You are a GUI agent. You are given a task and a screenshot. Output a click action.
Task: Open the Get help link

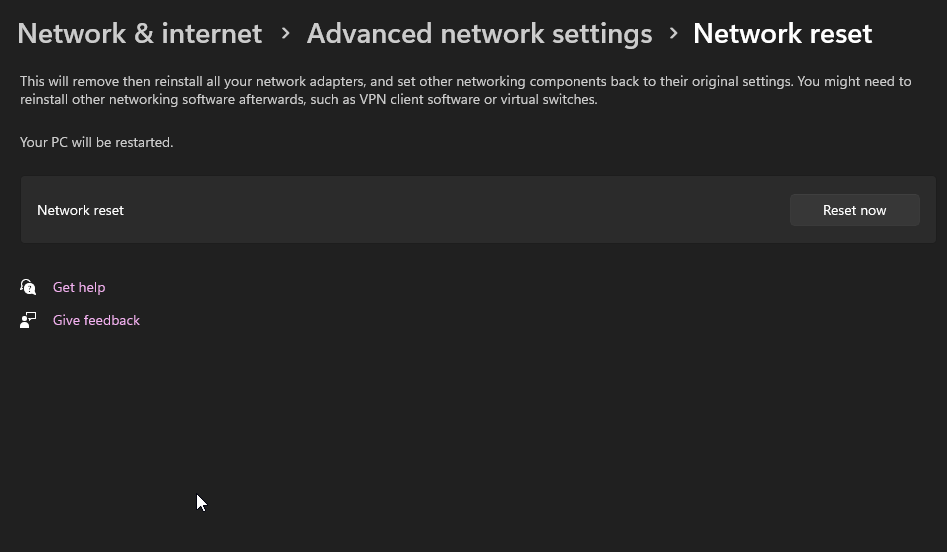pos(79,287)
